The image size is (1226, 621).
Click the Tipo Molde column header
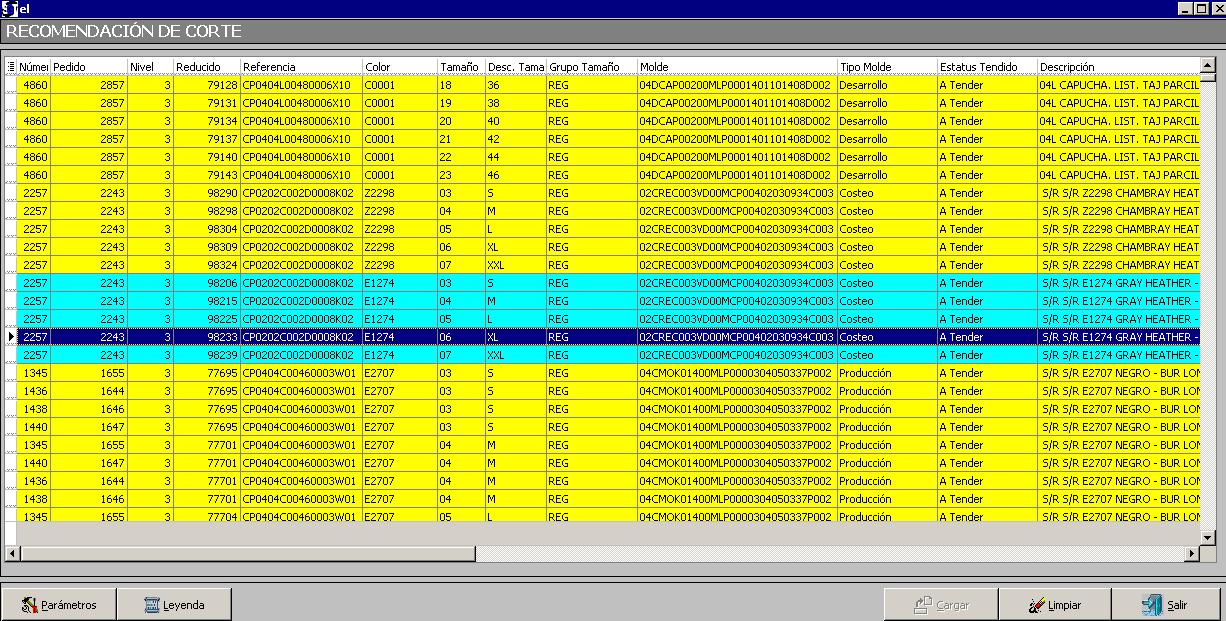[886, 67]
